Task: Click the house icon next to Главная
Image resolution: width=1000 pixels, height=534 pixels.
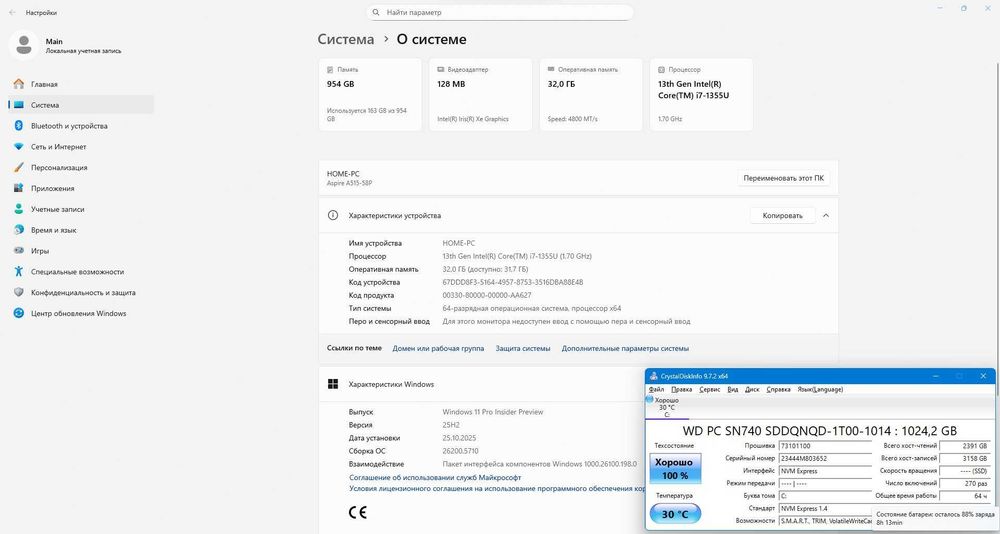Action: coord(18,85)
